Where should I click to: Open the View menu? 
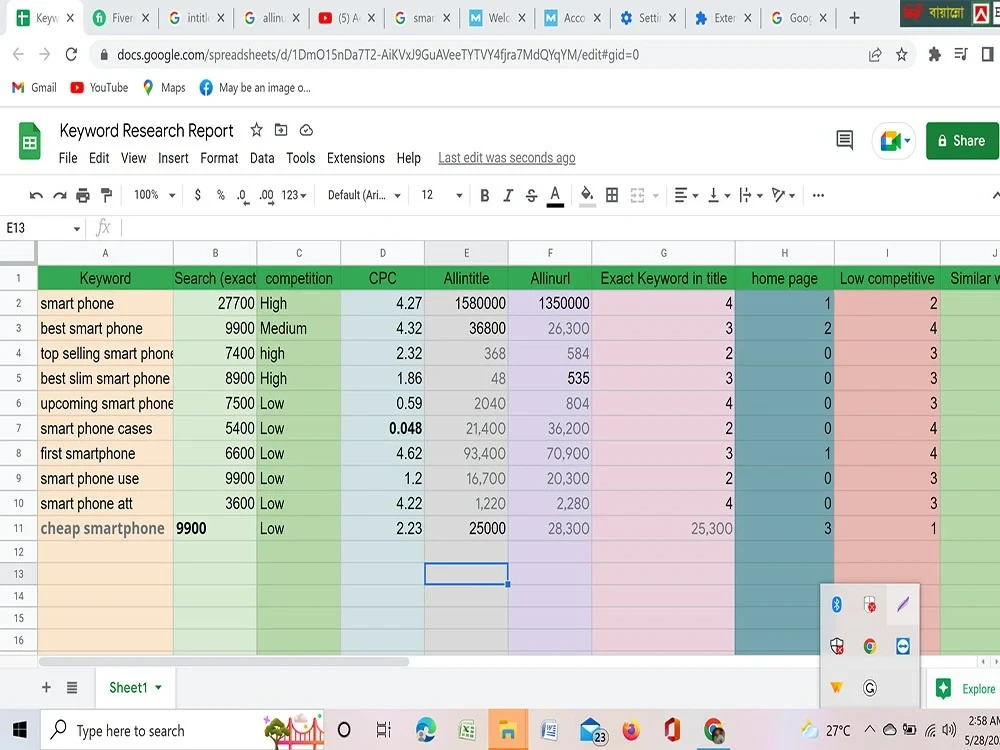coord(133,158)
